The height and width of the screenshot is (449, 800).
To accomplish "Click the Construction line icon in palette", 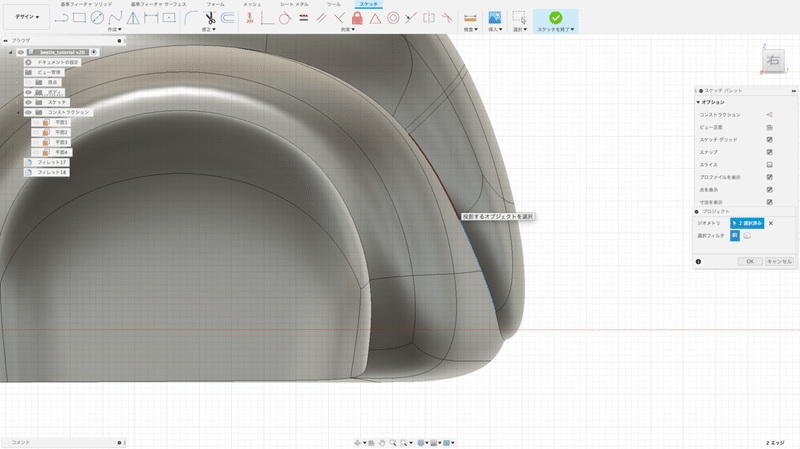I will 769,115.
